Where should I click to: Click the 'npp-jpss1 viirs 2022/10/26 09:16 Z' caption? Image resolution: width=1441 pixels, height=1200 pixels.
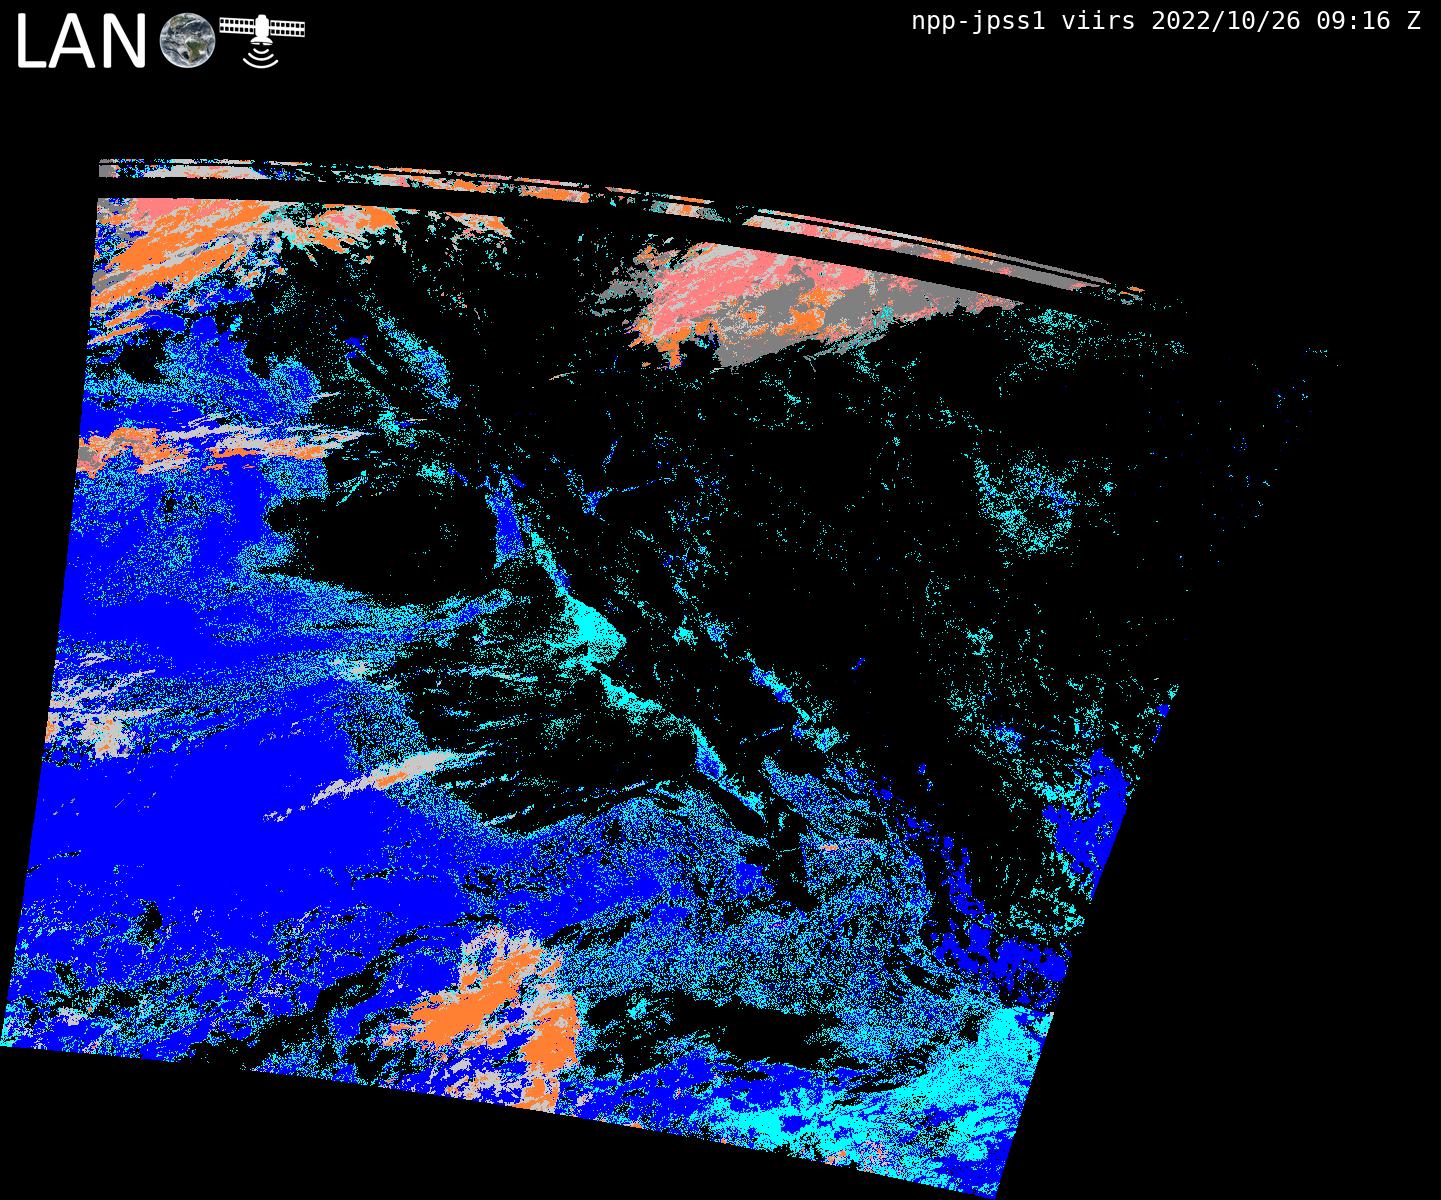(1166, 21)
